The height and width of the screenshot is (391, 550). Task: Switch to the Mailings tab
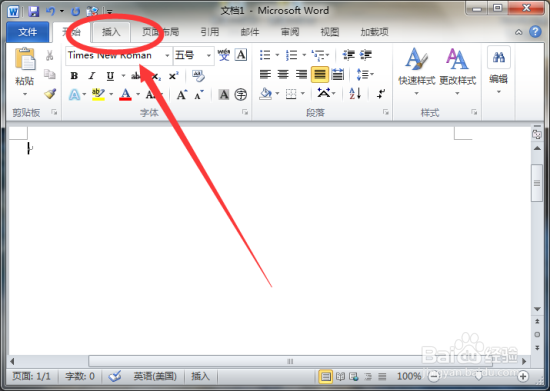pyautogui.click(x=250, y=32)
